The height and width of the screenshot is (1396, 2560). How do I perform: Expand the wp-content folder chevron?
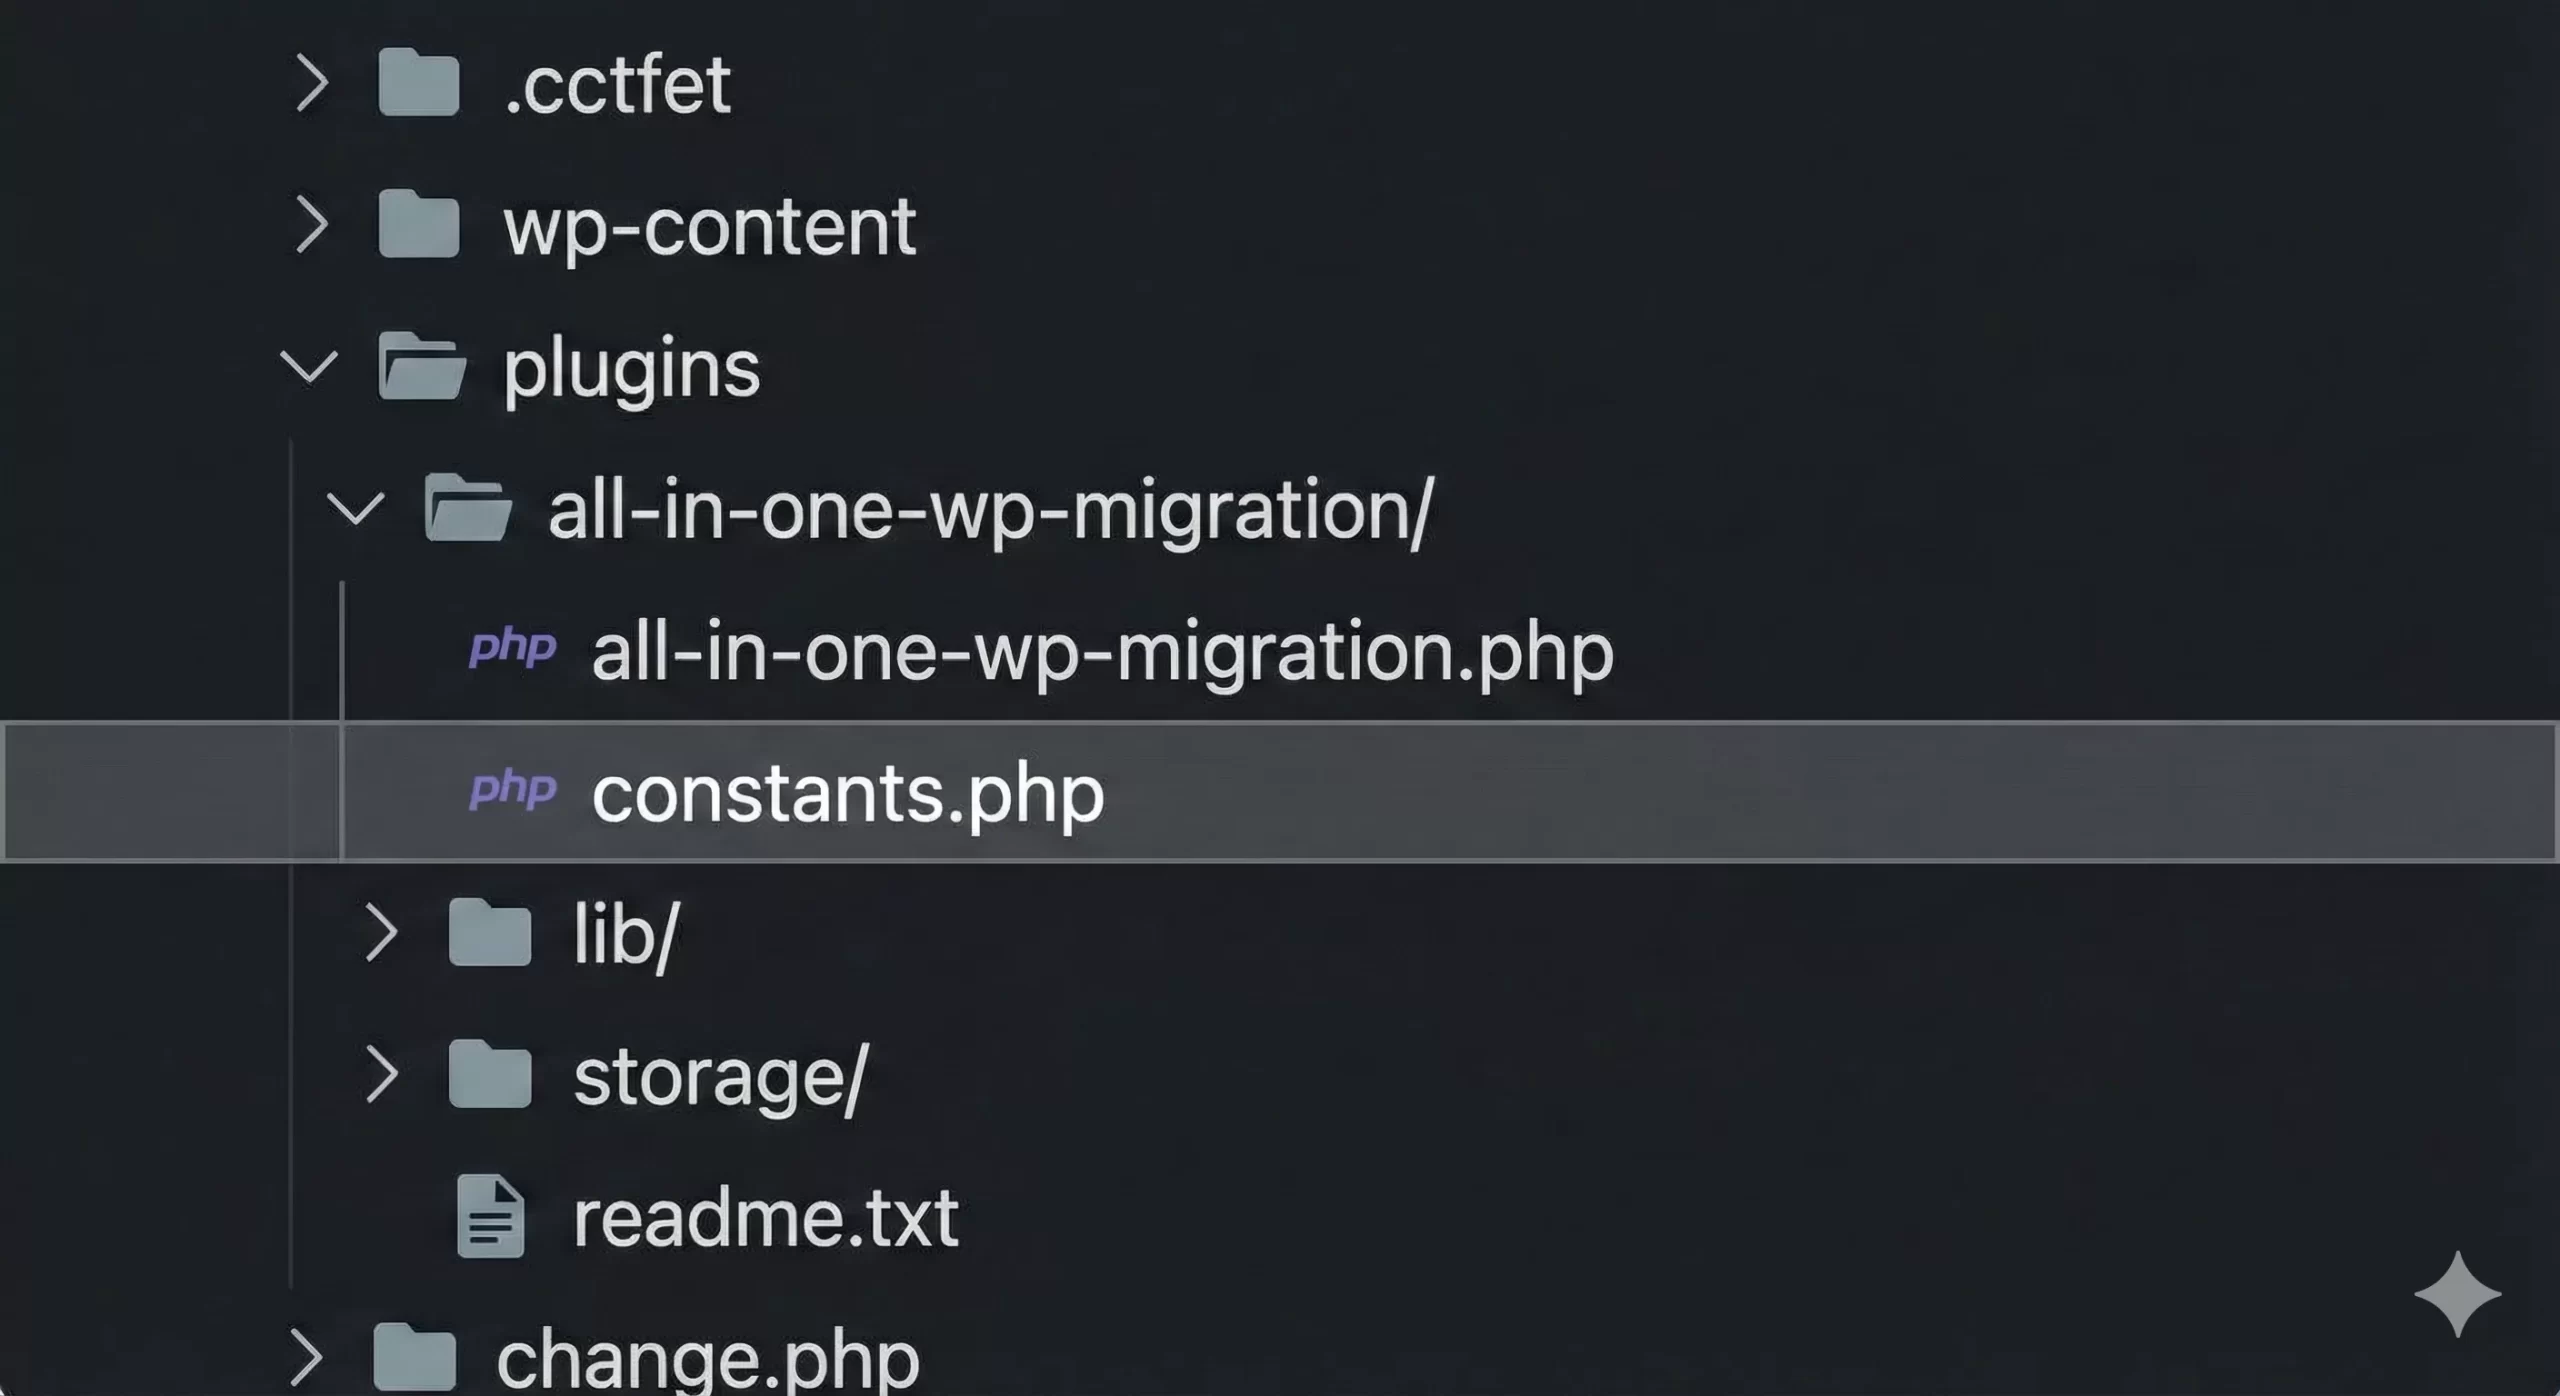tap(312, 225)
